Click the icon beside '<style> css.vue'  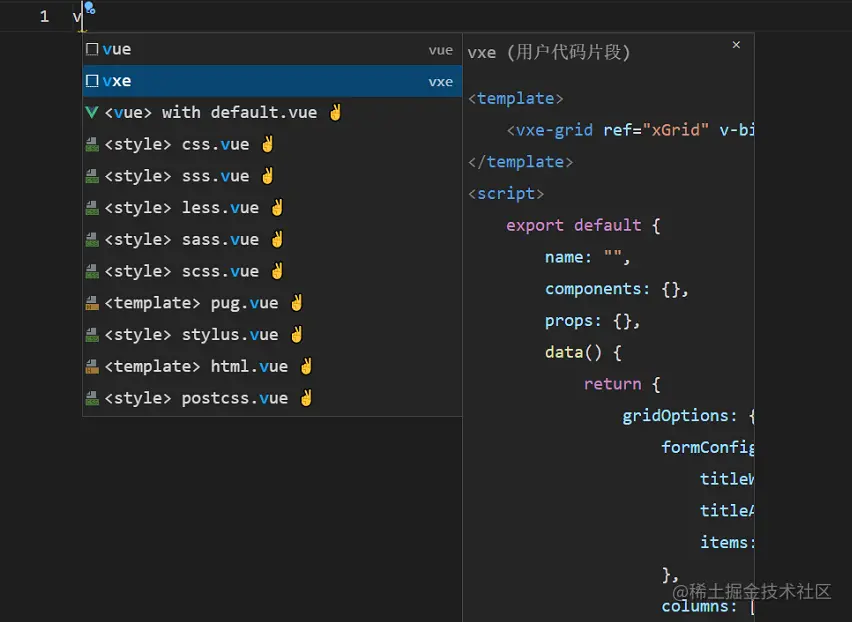[92, 144]
